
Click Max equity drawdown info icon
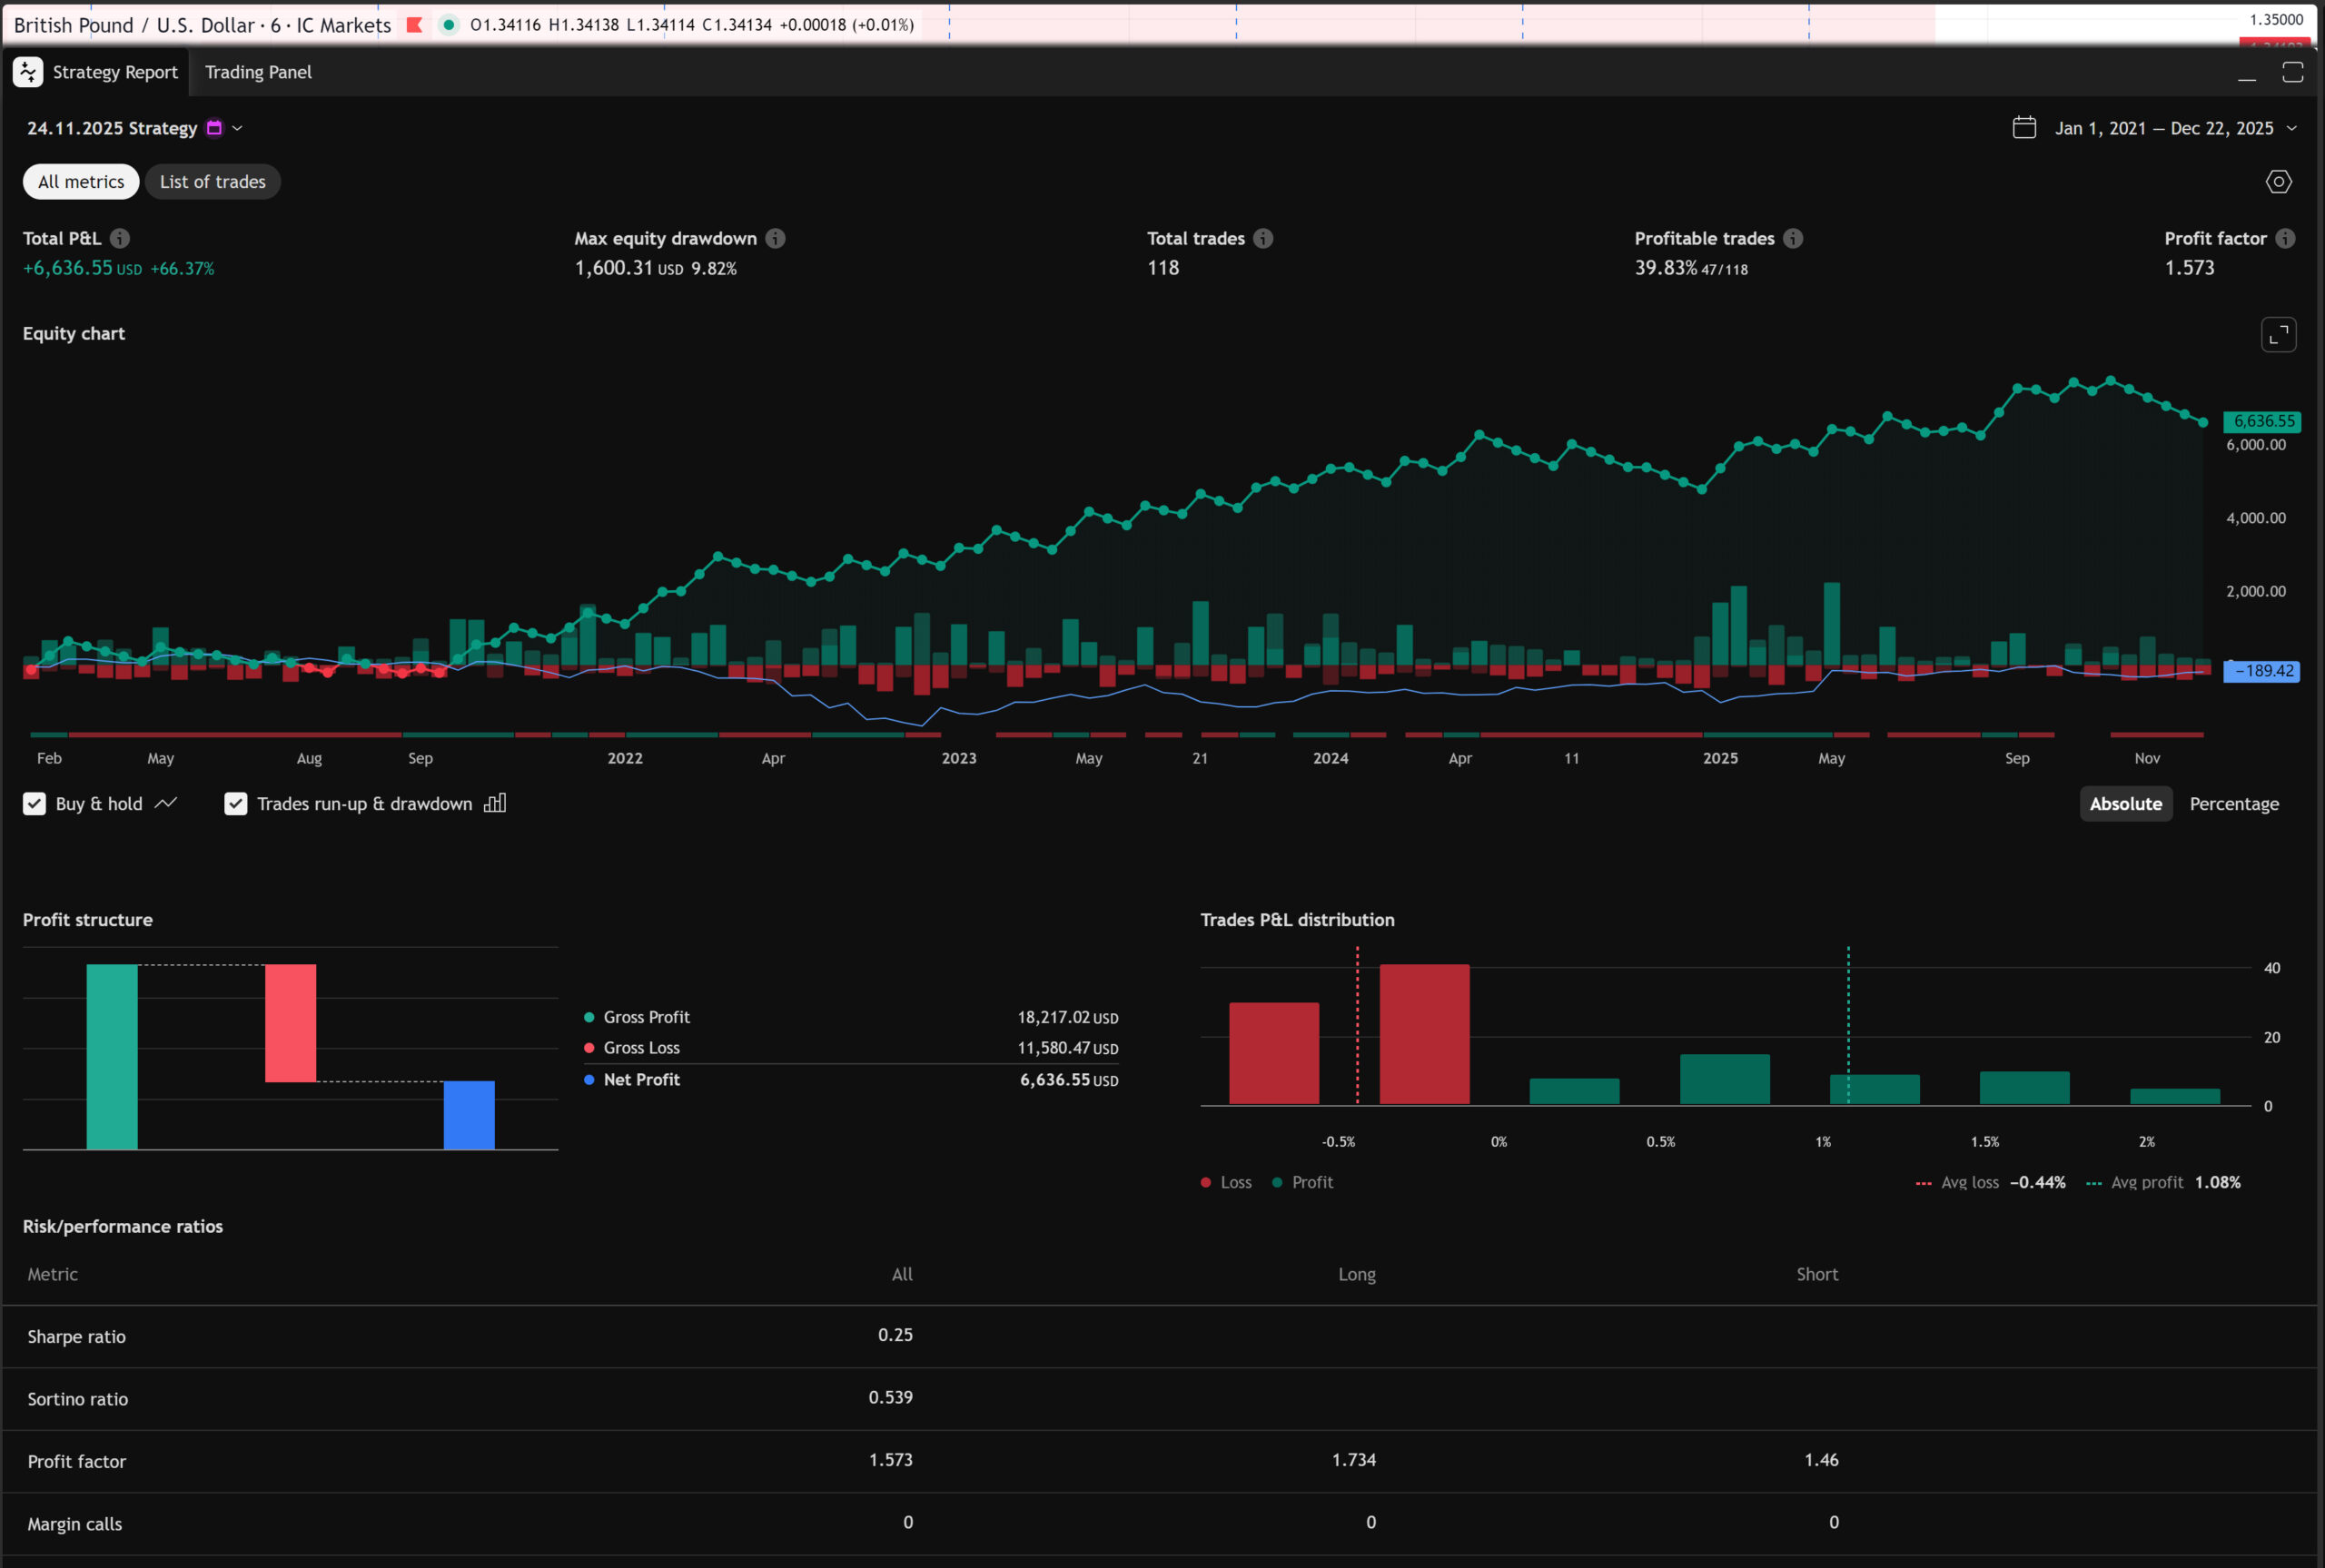click(775, 238)
